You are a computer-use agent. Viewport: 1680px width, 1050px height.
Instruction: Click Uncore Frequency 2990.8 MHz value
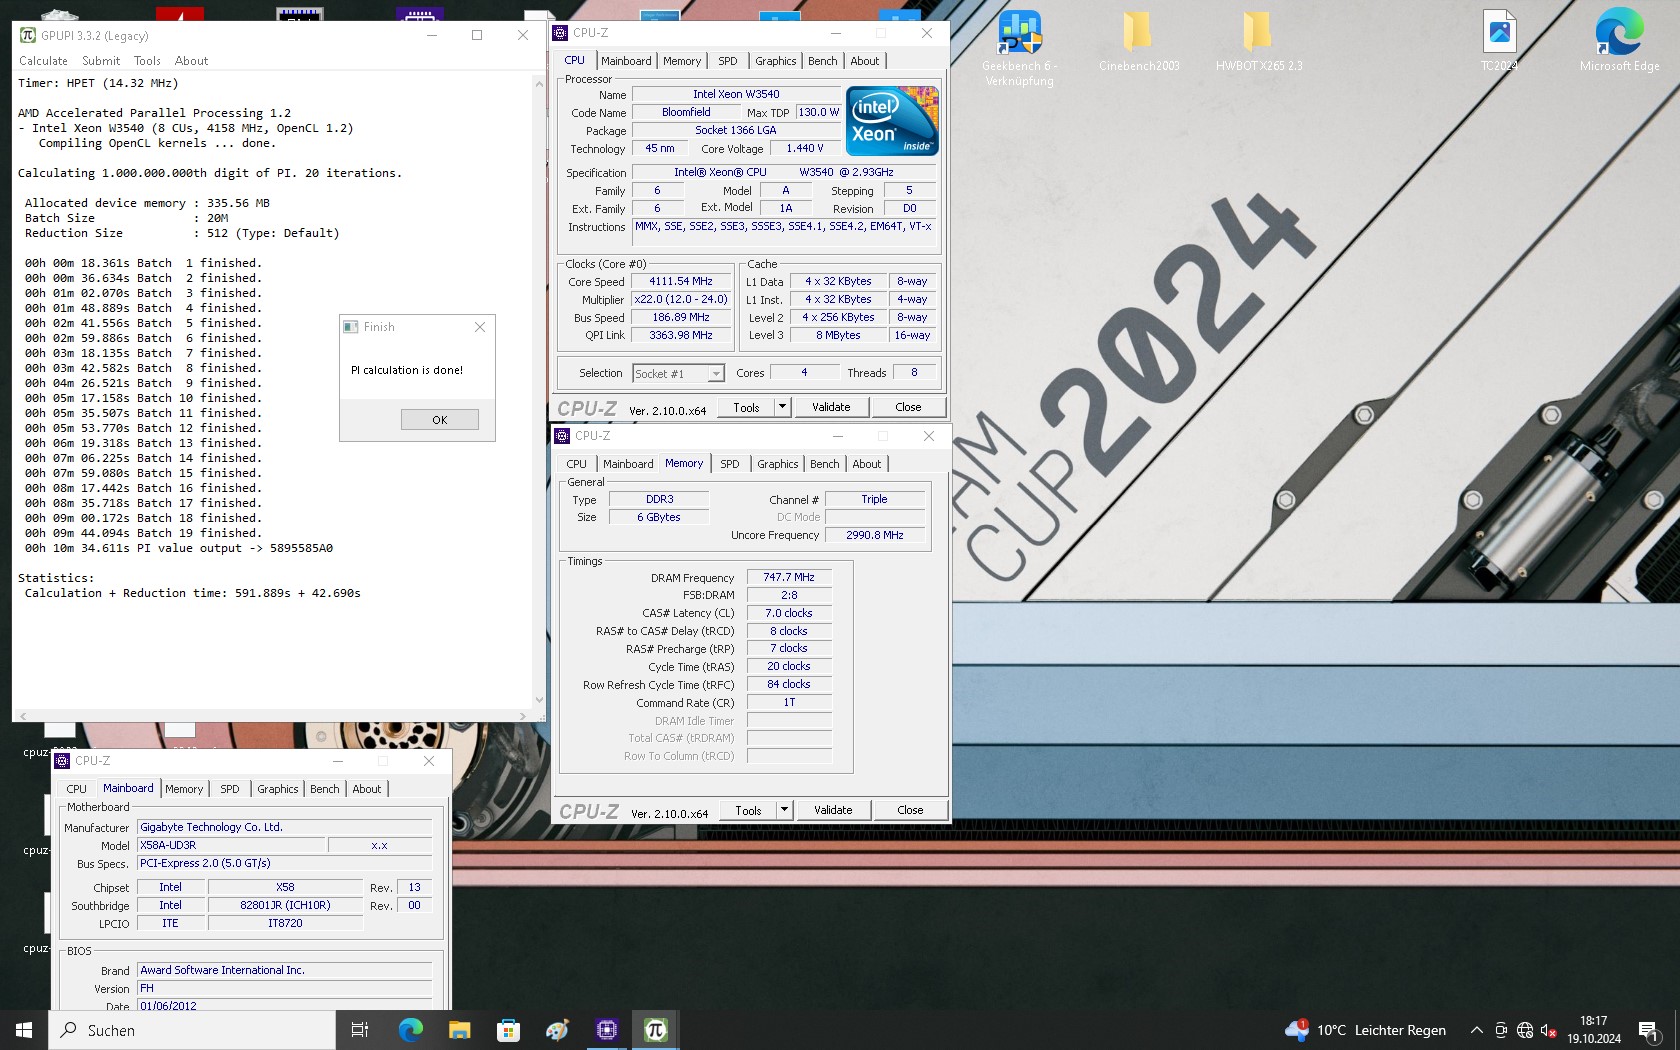(x=875, y=536)
